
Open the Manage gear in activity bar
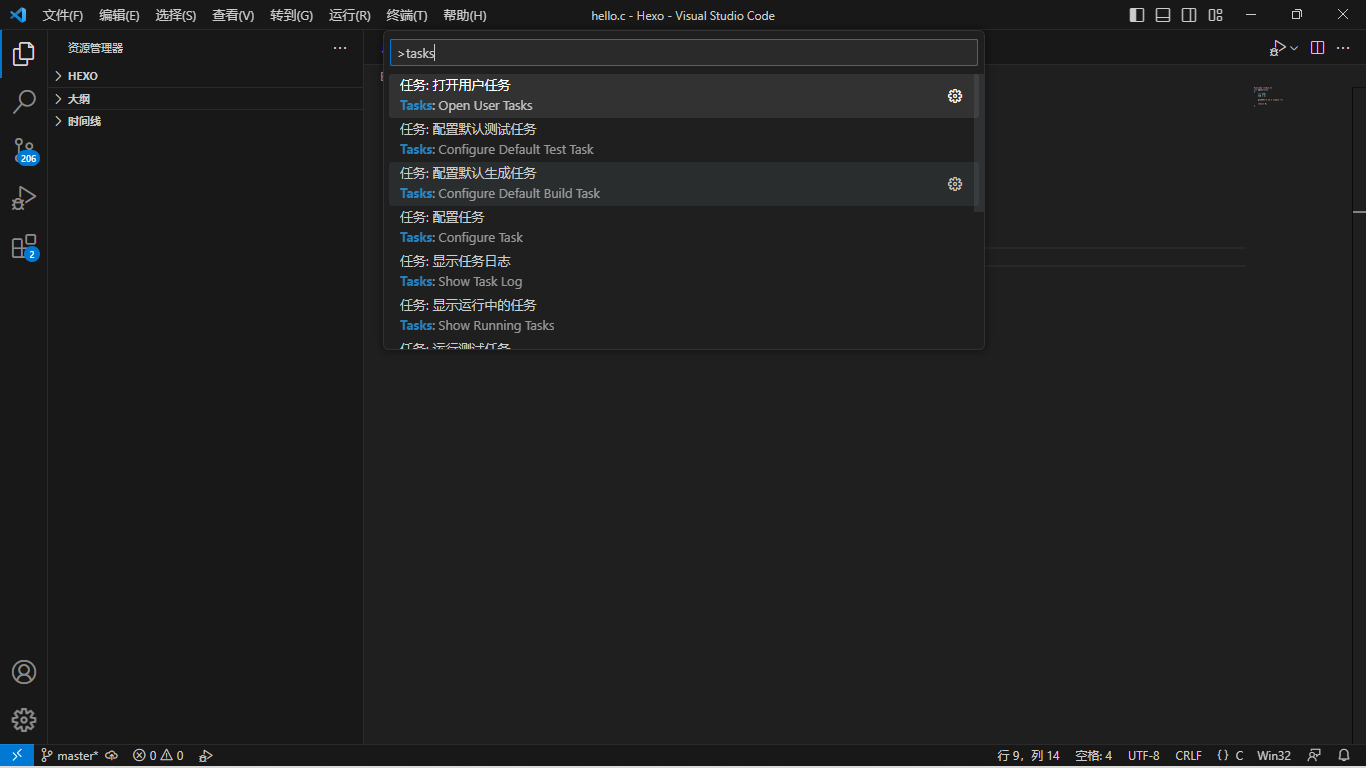tap(24, 720)
